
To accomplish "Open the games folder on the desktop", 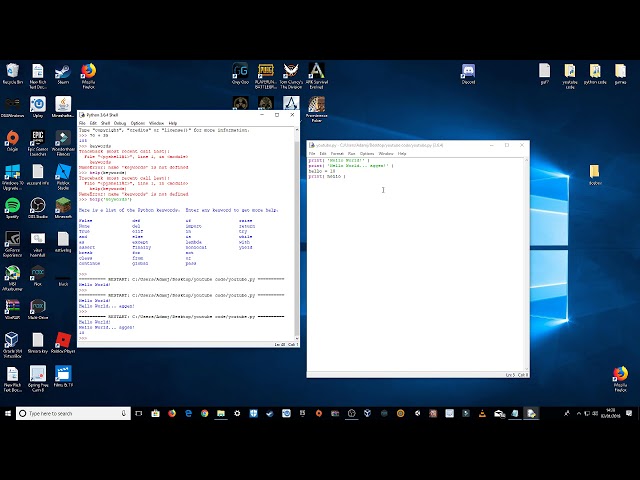I will pos(620,74).
